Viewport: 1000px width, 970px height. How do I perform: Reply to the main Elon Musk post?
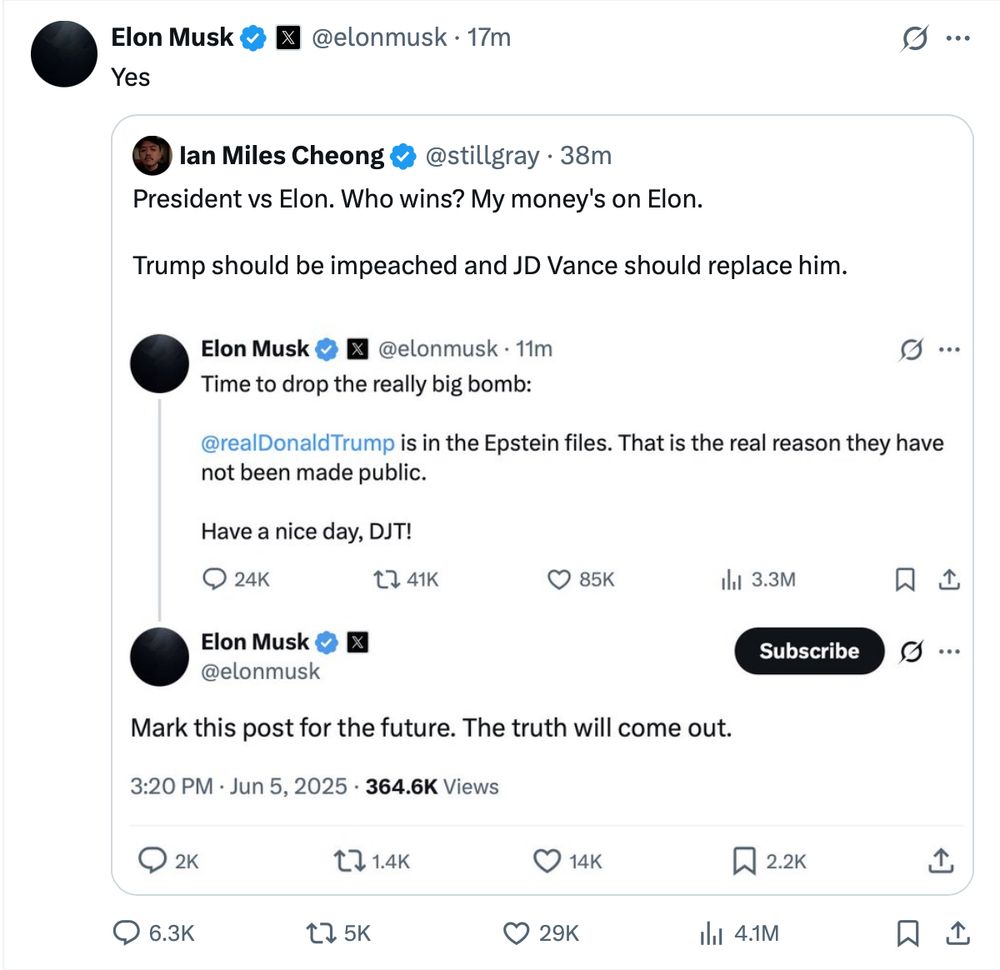pos(126,933)
